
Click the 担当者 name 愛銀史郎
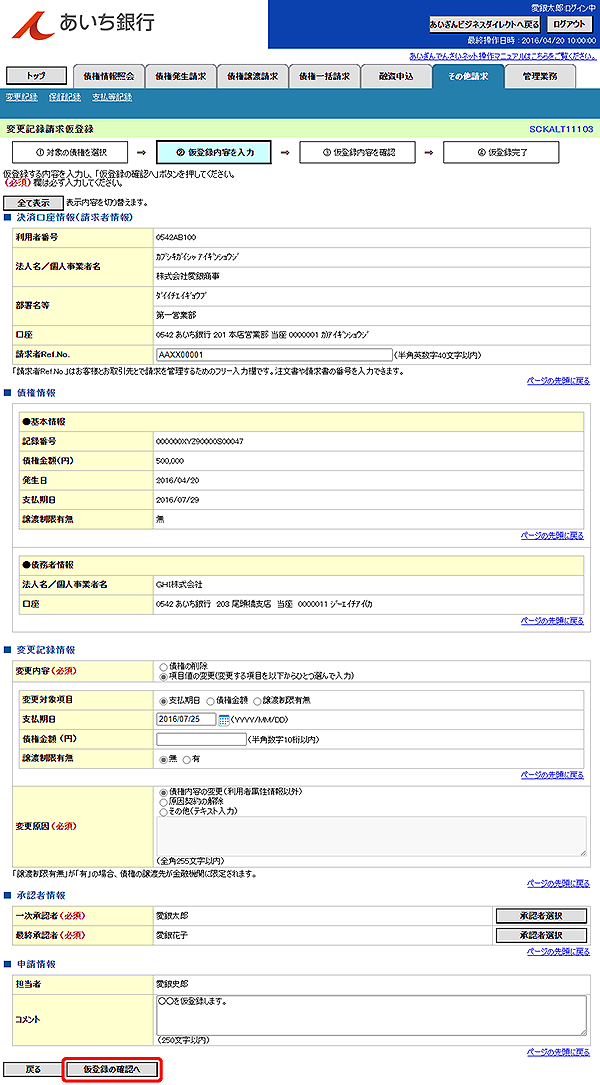(173, 983)
